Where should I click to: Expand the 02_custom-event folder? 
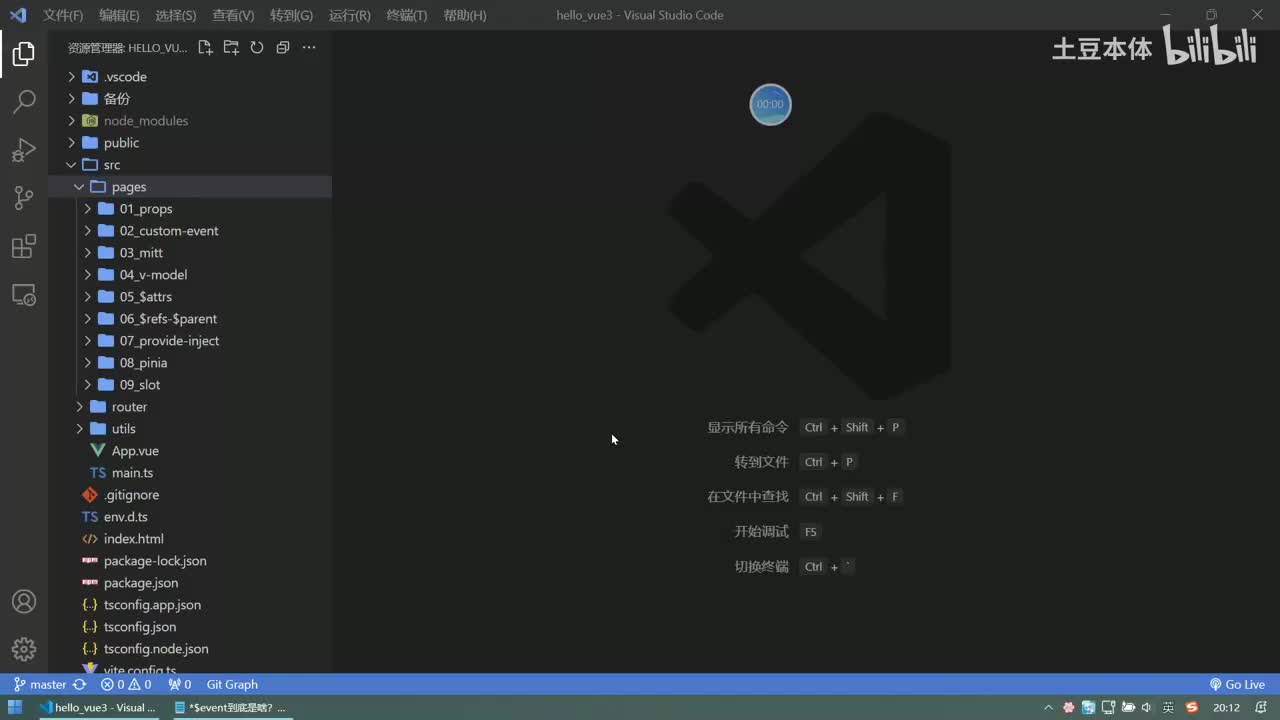190,231
